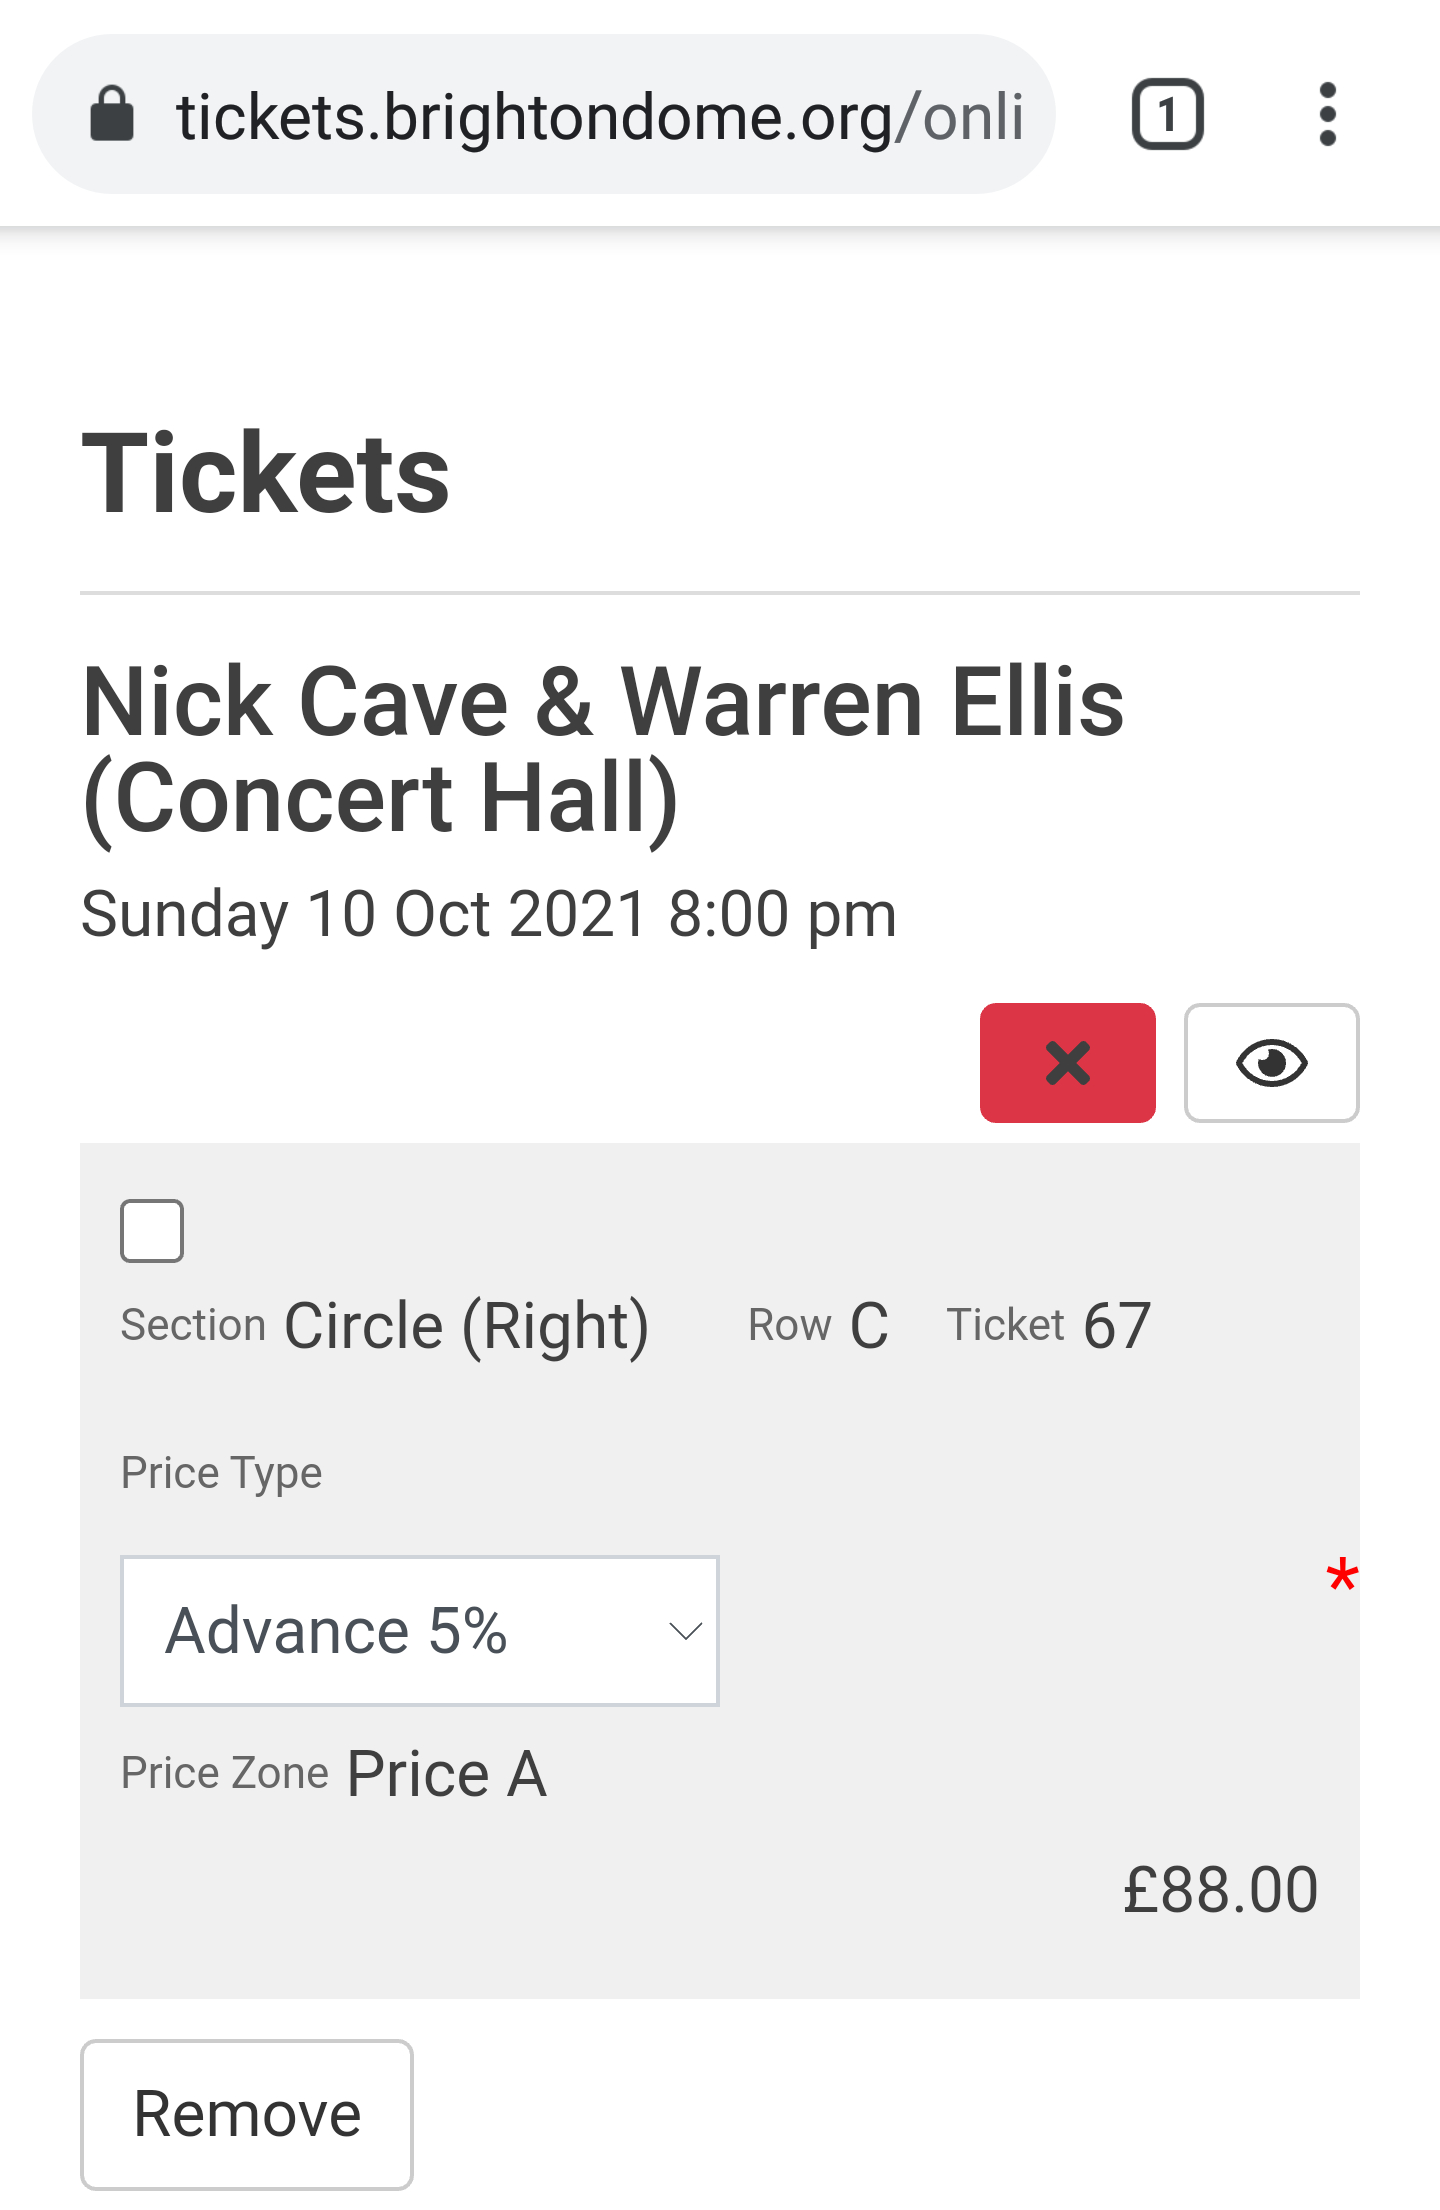The width and height of the screenshot is (1440, 2210).
Task: Open the tab switcher showing 1 tab
Action: click(1167, 114)
